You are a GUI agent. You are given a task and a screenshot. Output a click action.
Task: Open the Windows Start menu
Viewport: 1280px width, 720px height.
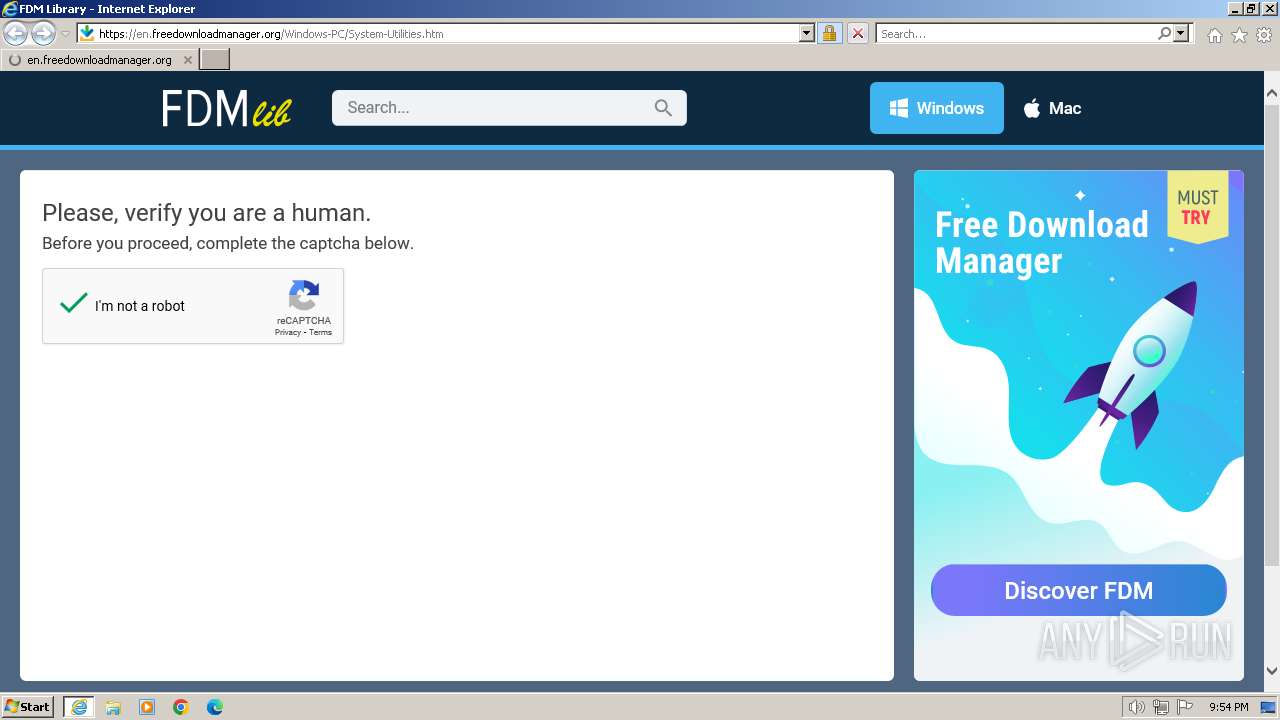pyautogui.click(x=27, y=706)
